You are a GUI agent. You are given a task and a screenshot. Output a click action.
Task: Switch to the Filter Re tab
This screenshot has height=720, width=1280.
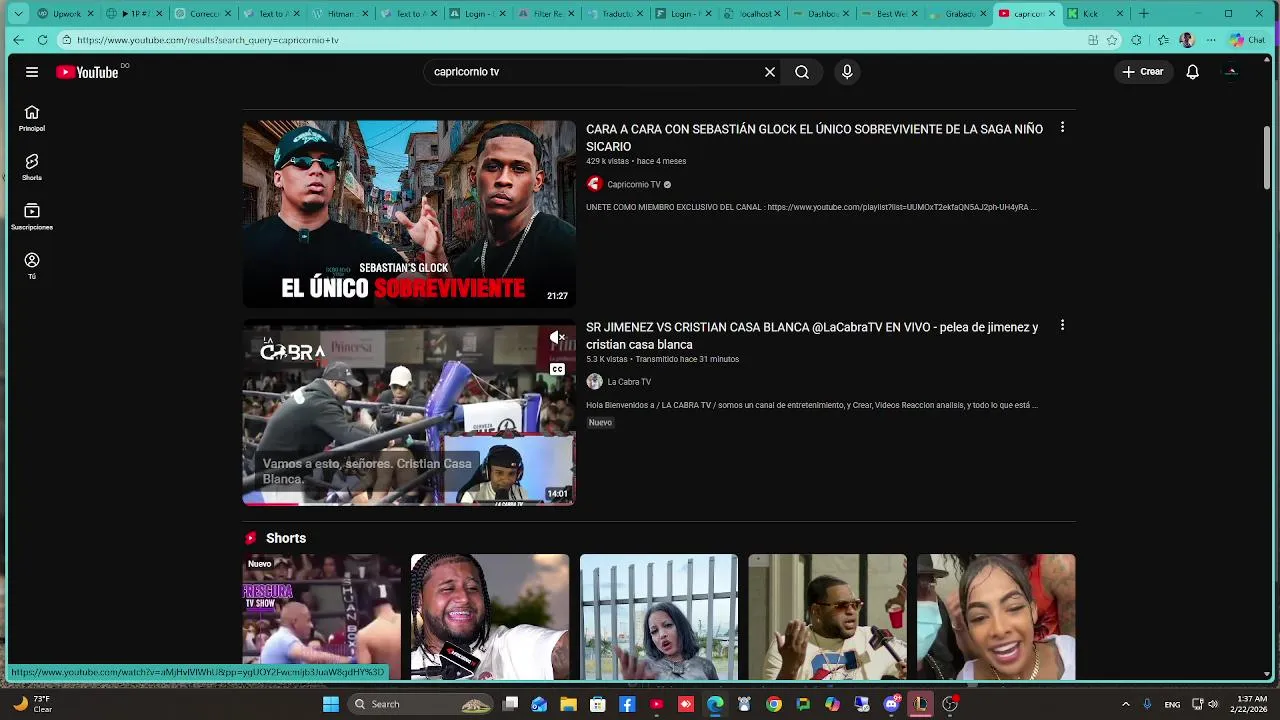(548, 14)
